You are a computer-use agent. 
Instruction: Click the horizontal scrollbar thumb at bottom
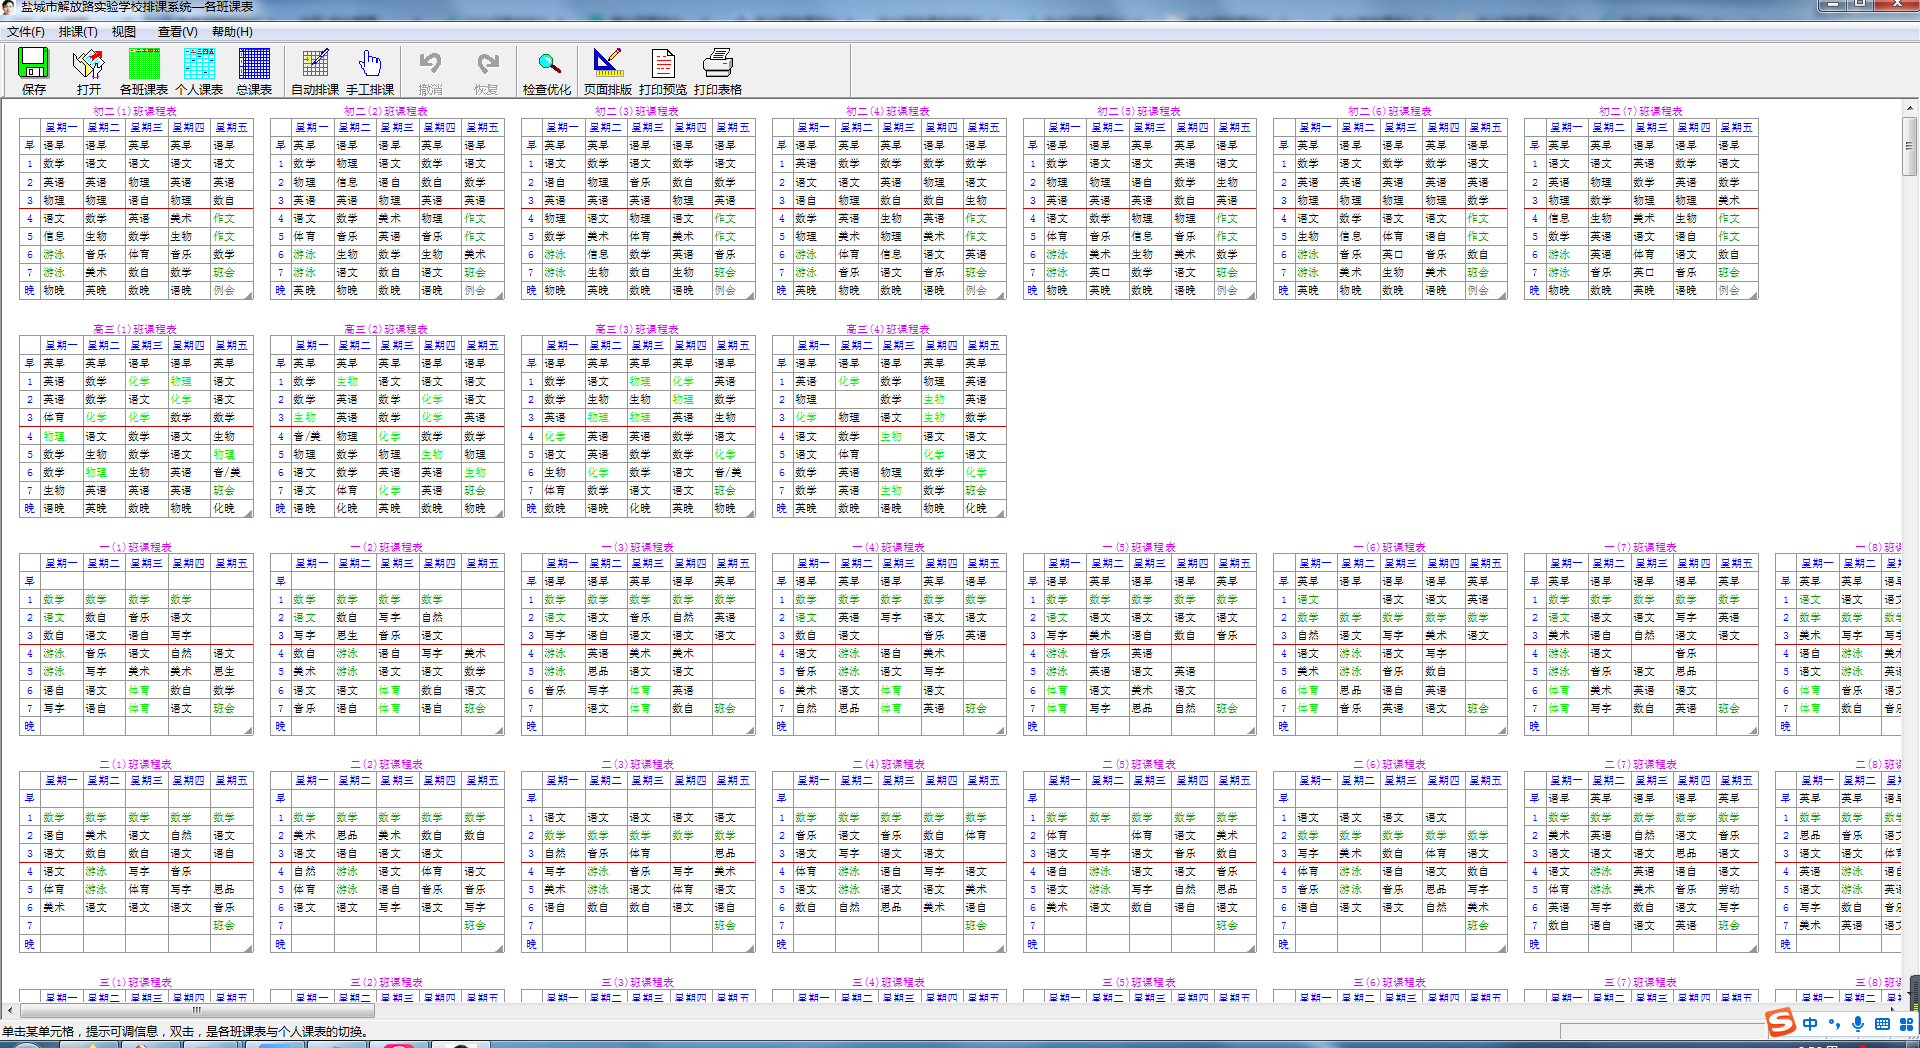click(x=196, y=1010)
